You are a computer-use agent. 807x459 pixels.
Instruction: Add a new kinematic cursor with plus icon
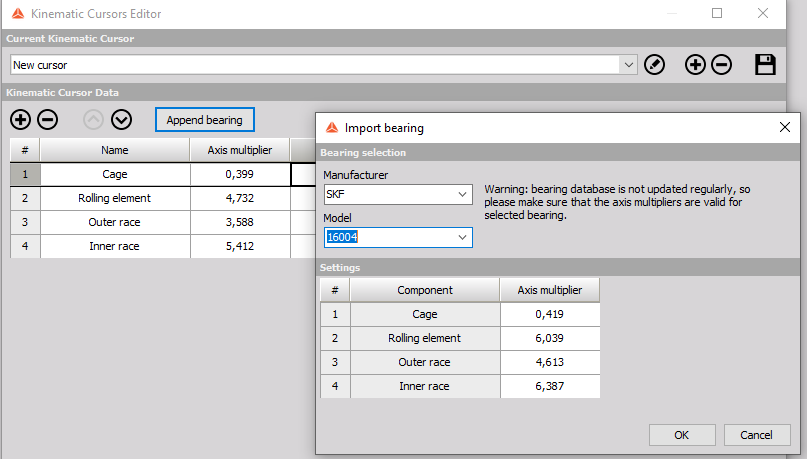pyautogui.click(x=695, y=65)
